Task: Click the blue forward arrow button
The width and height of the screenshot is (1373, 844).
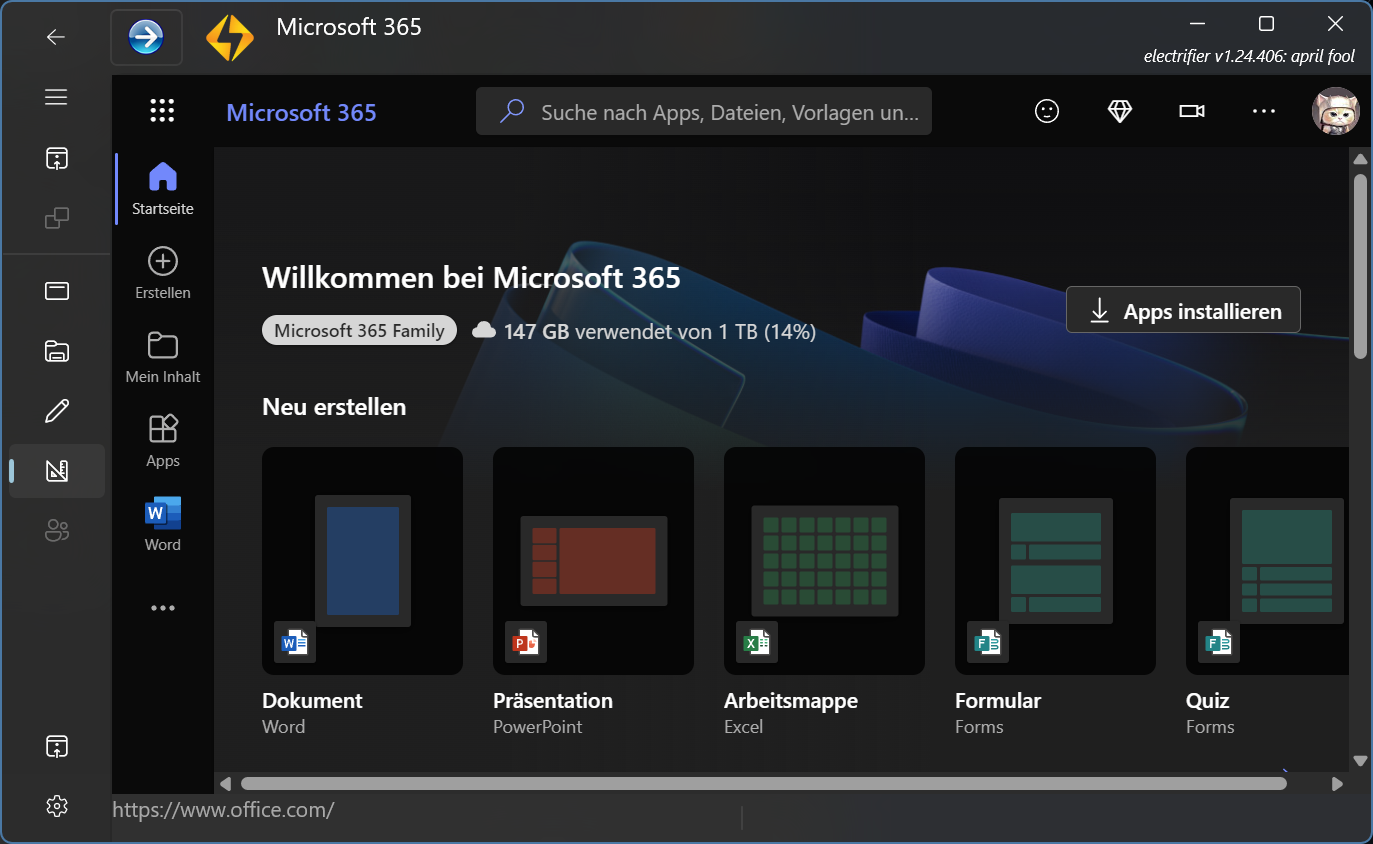Action: (146, 37)
